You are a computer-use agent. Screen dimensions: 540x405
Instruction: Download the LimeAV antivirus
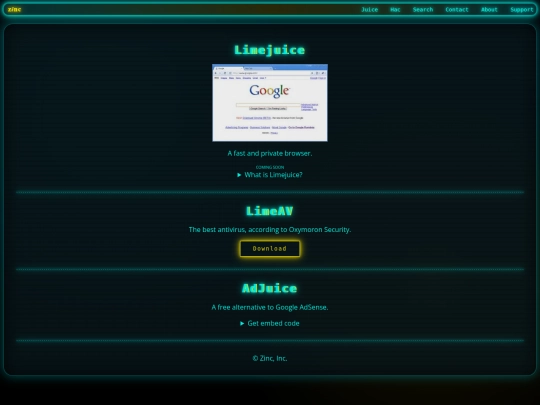tap(270, 249)
